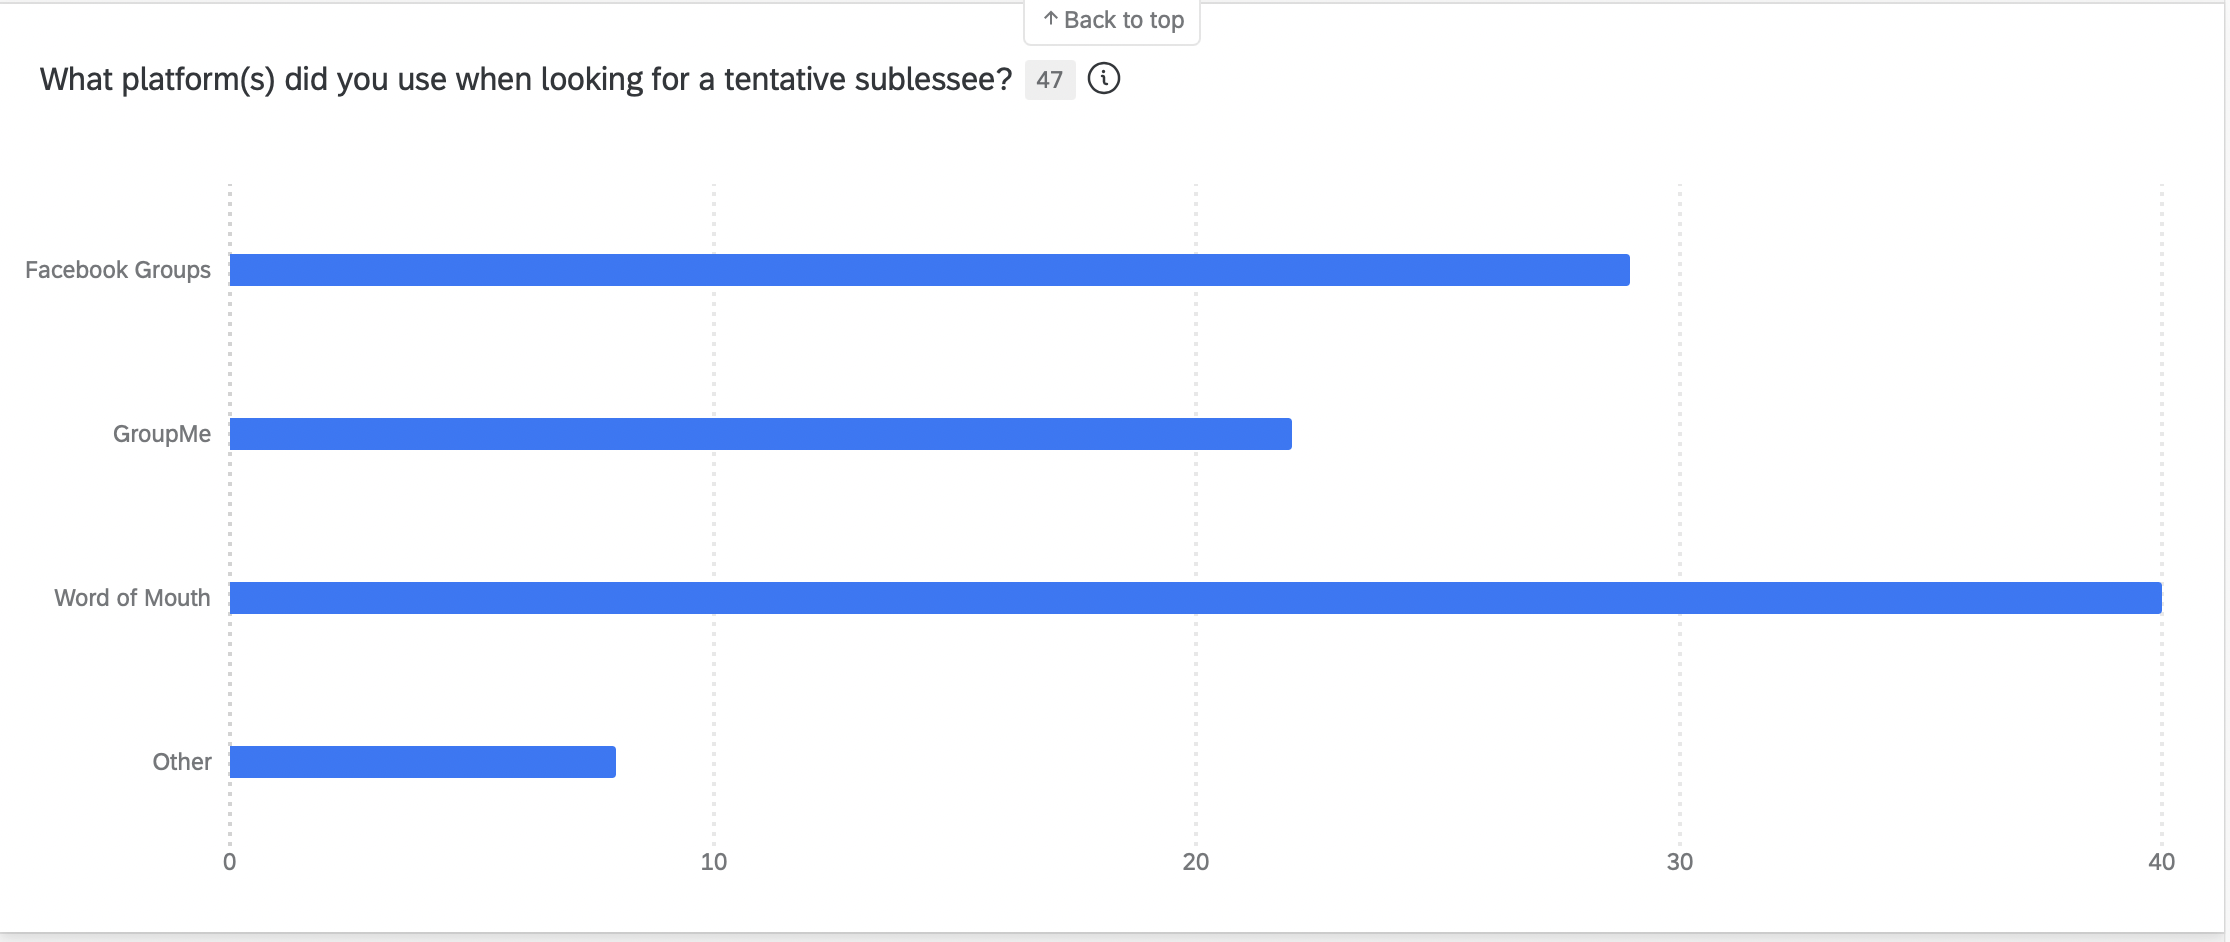Click the info icon beside question title

click(x=1104, y=79)
